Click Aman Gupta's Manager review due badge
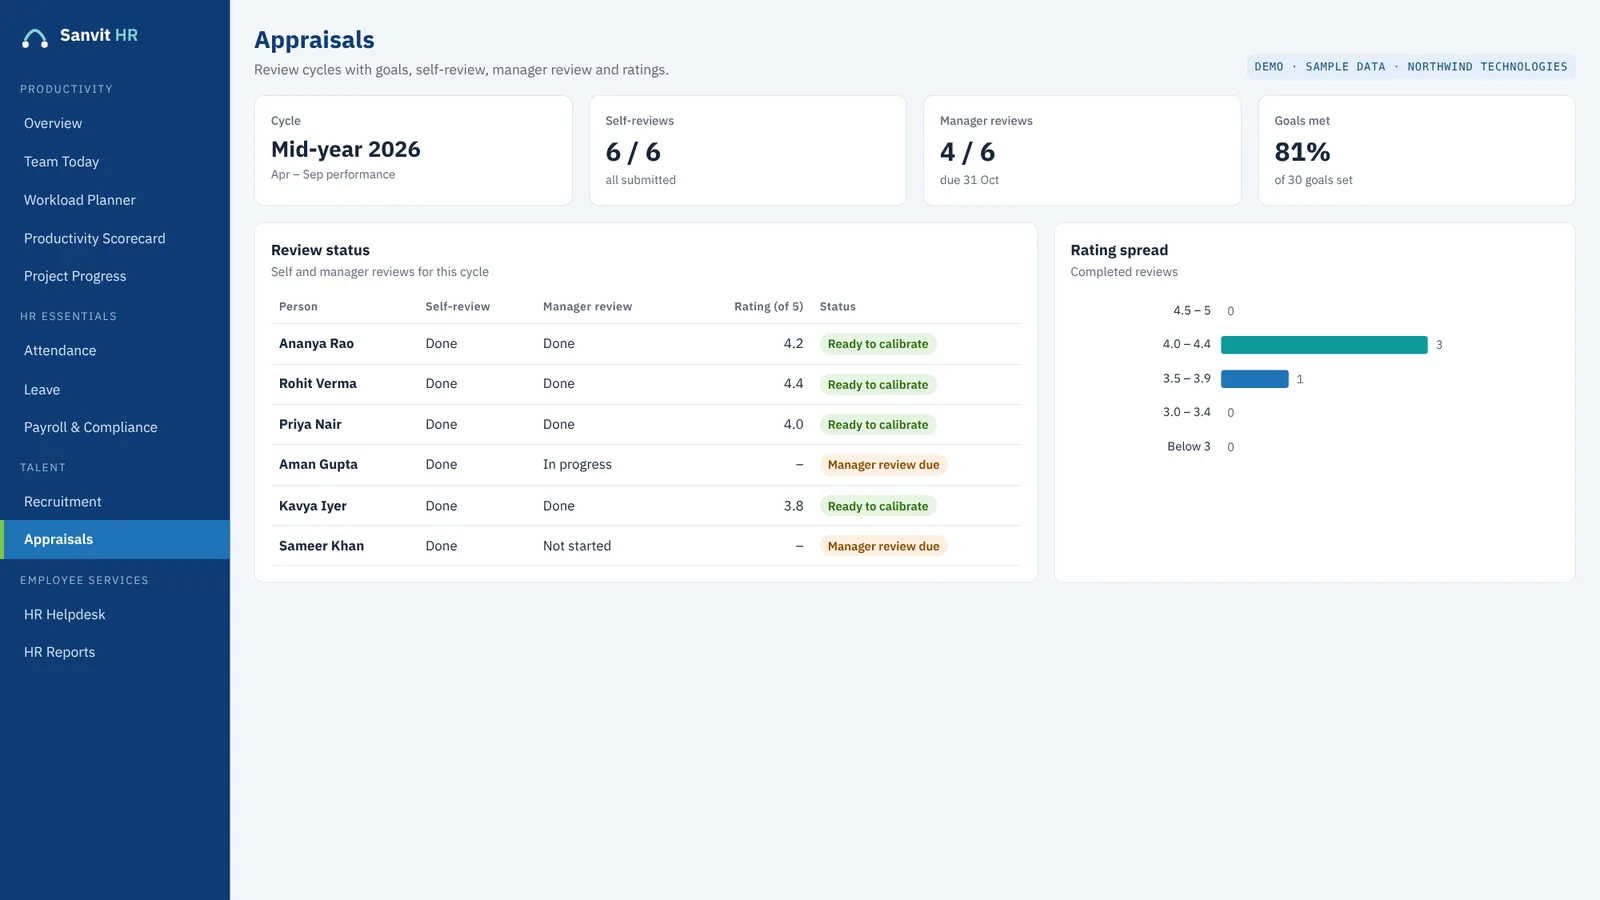The image size is (1600, 900). 884,465
